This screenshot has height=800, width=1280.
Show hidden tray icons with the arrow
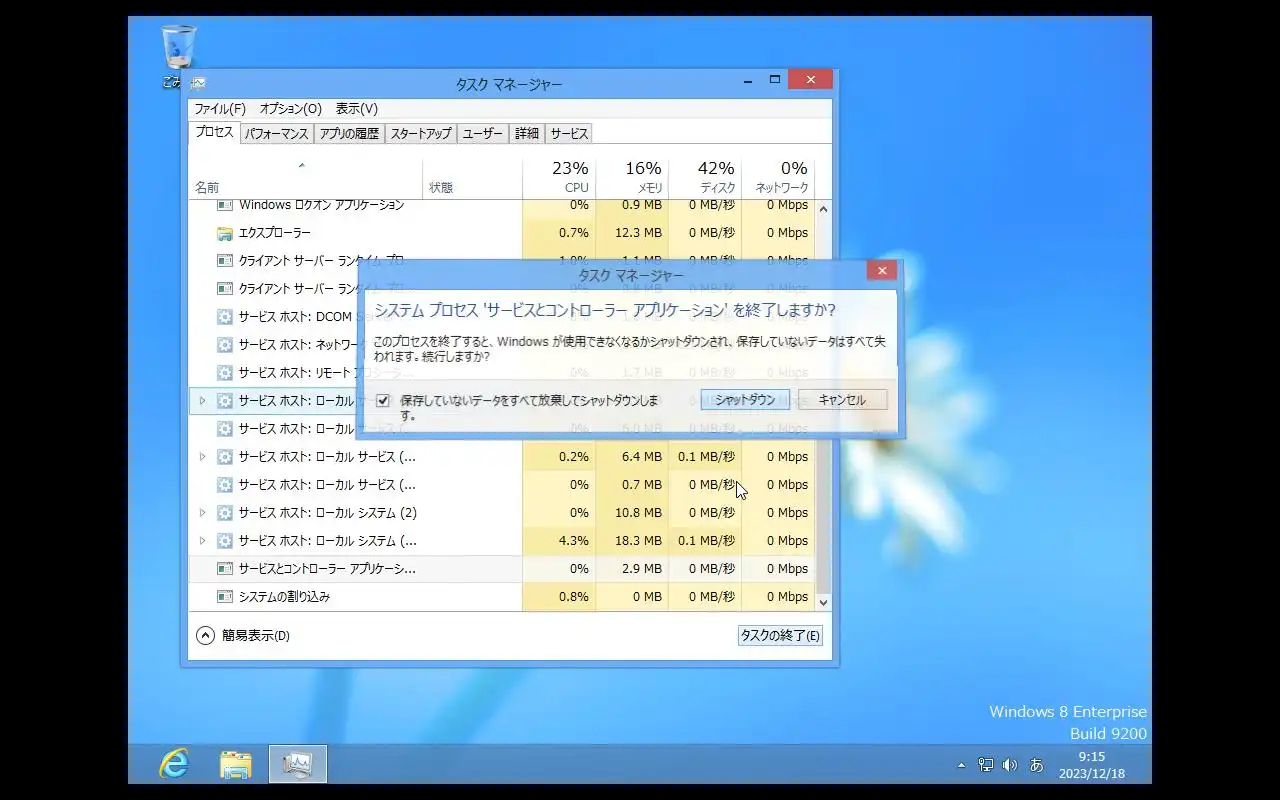tap(962, 765)
